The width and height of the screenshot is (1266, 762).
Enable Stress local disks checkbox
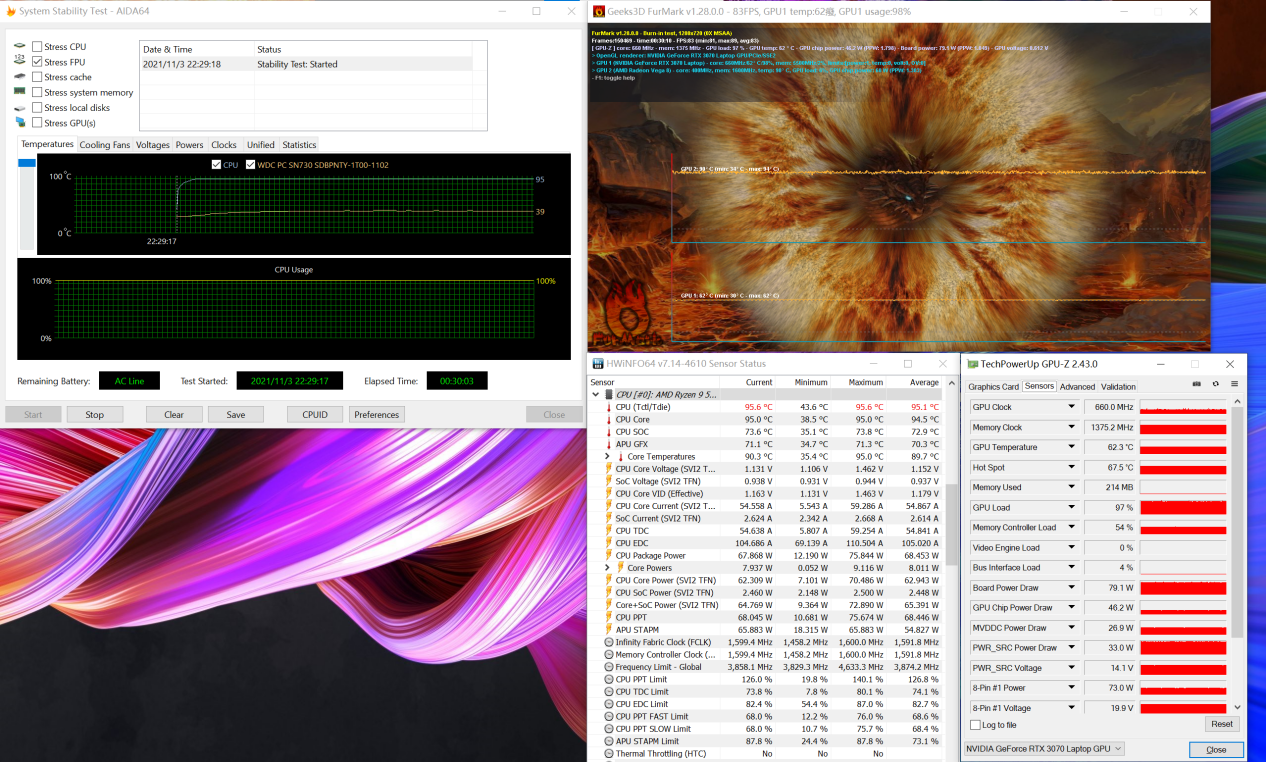tap(37, 108)
